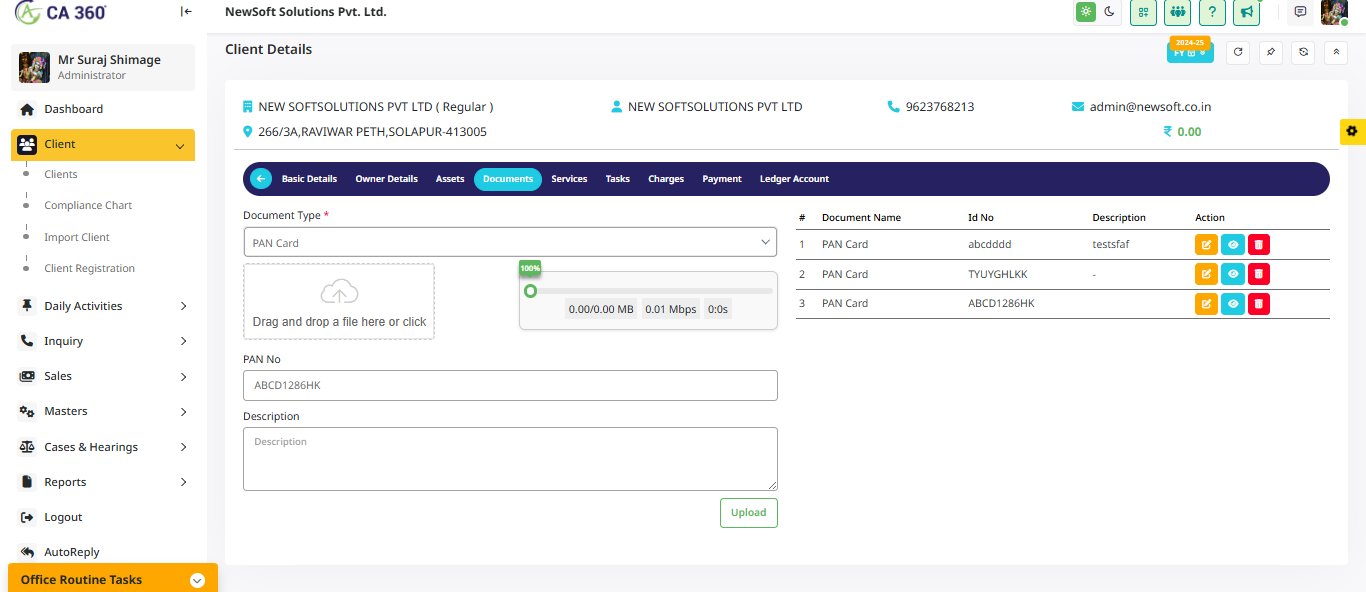Delete the TYUYGHLKK PAN Card document
The height and width of the screenshot is (592, 1366).
[x=1259, y=274]
